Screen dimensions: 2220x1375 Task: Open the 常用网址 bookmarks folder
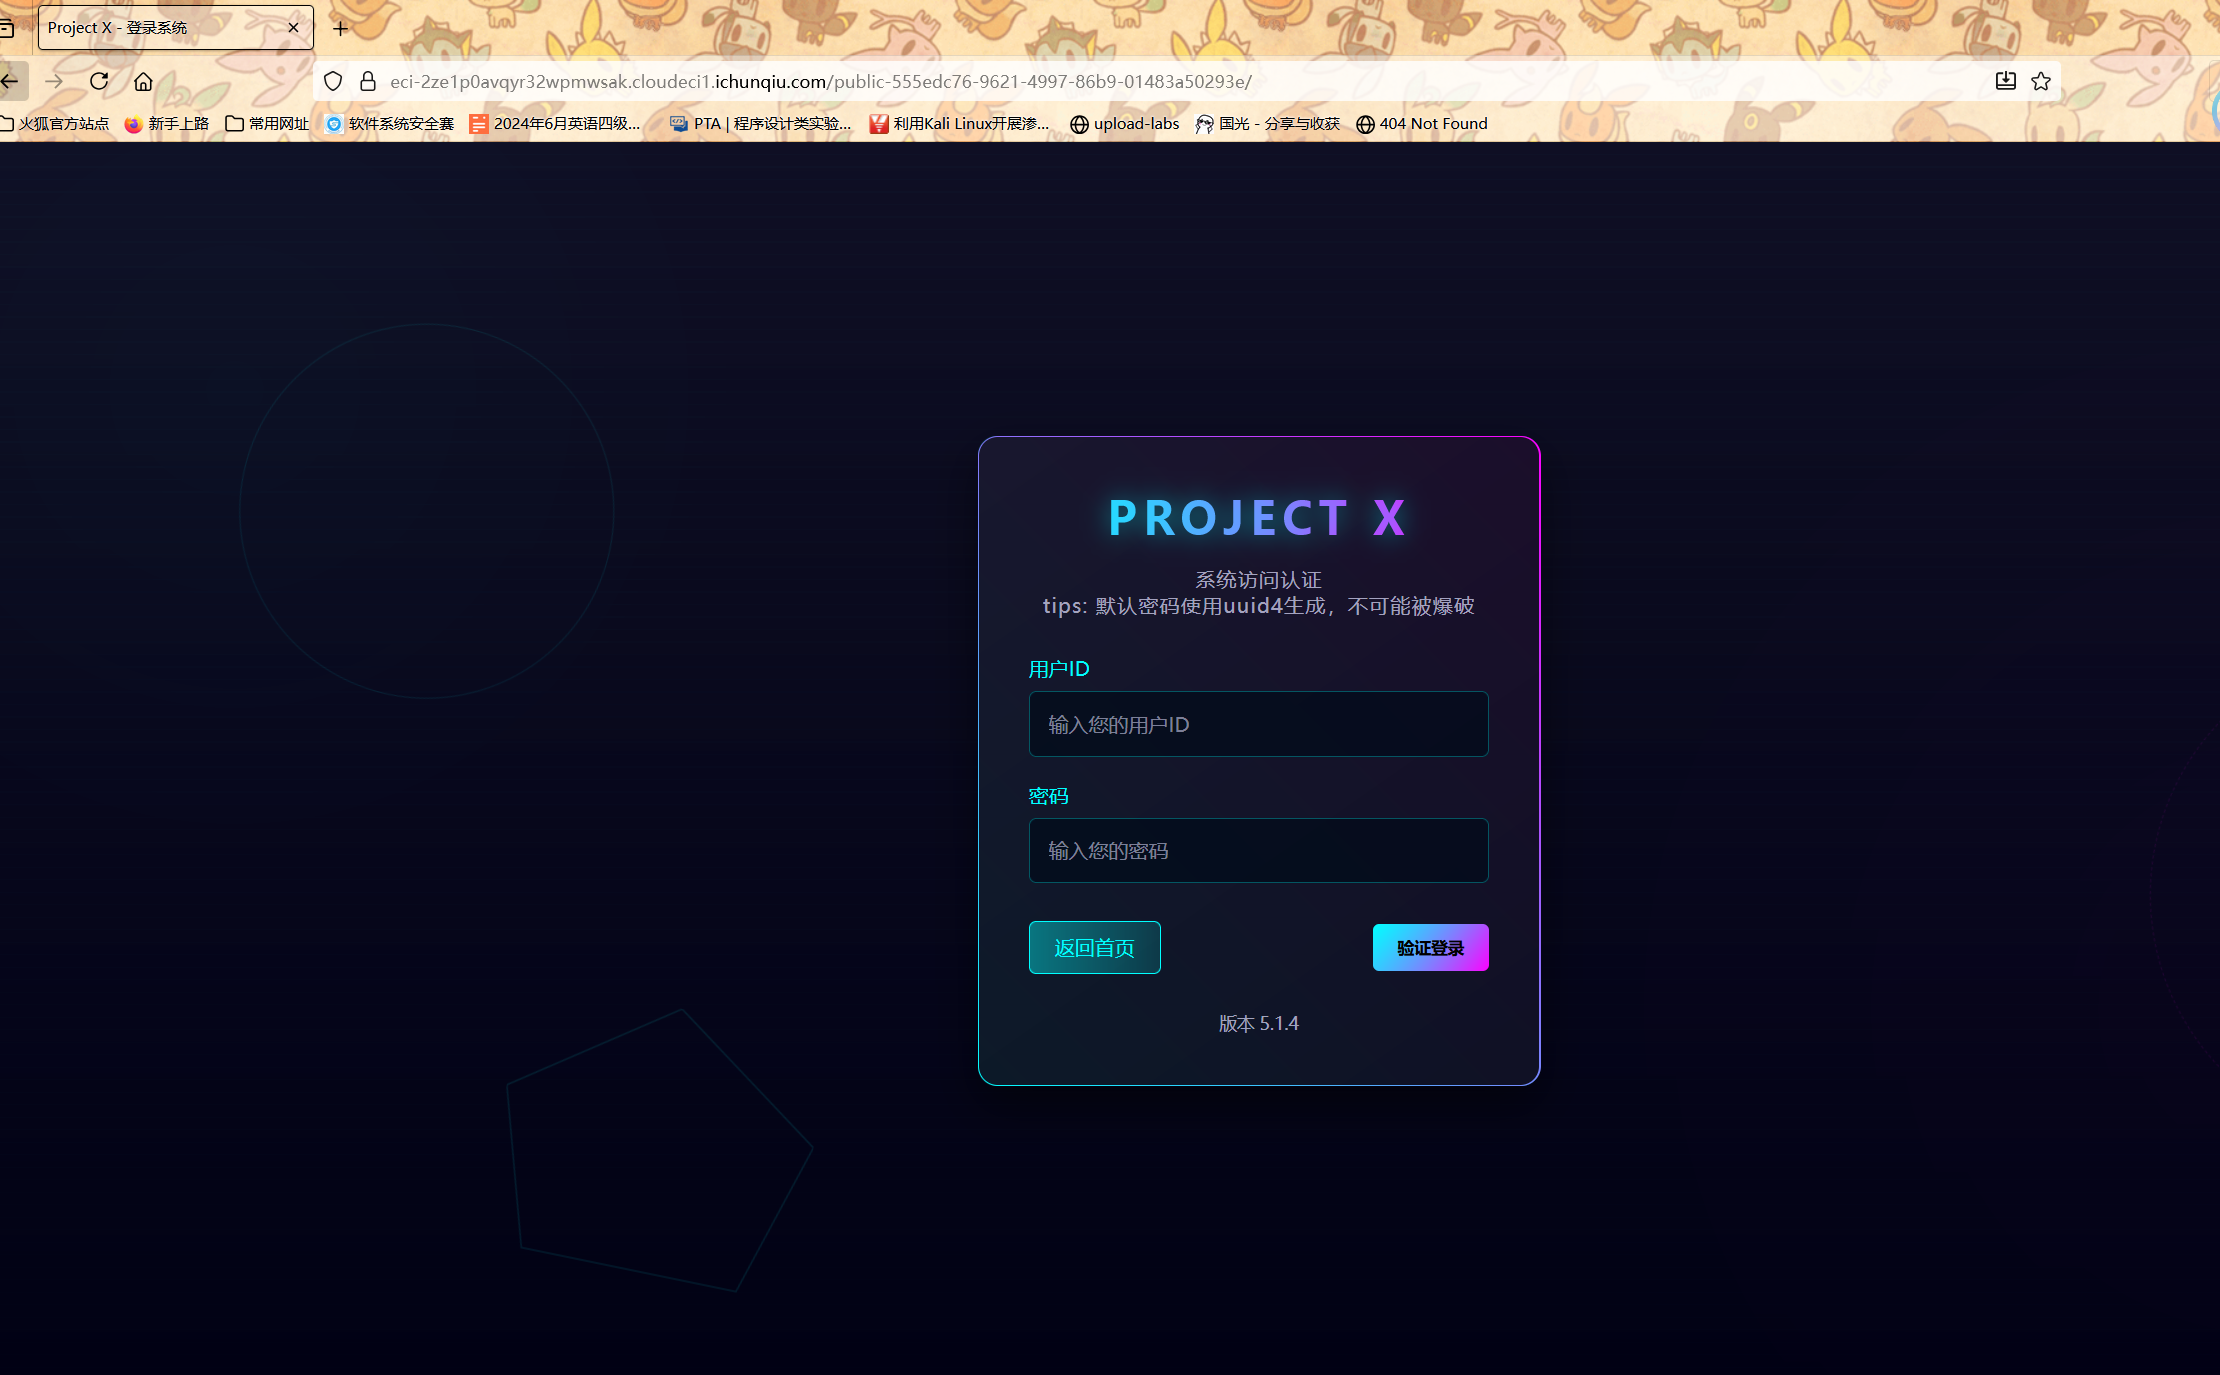pyautogui.click(x=267, y=123)
